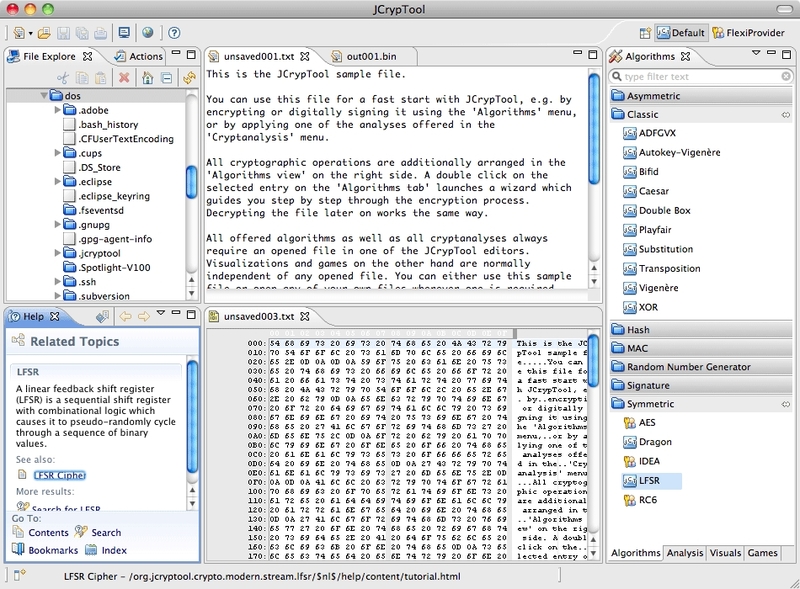
Task: Click the Playfair cipher icon
Action: coord(630,230)
